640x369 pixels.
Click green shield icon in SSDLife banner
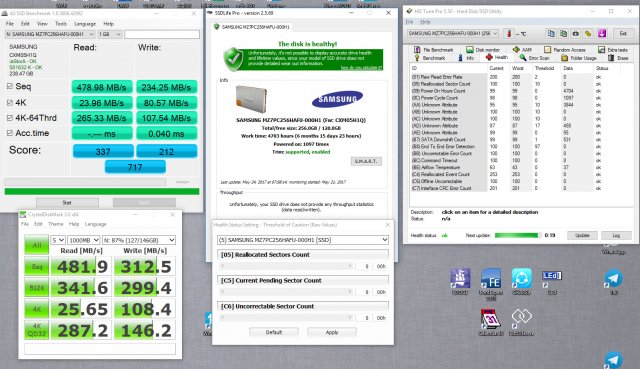[233, 59]
